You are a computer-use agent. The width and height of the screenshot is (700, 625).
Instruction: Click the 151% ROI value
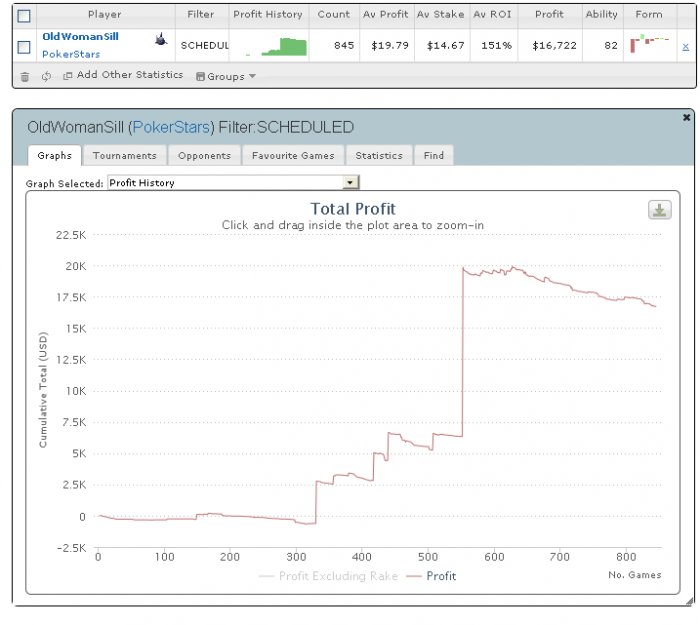click(496, 46)
